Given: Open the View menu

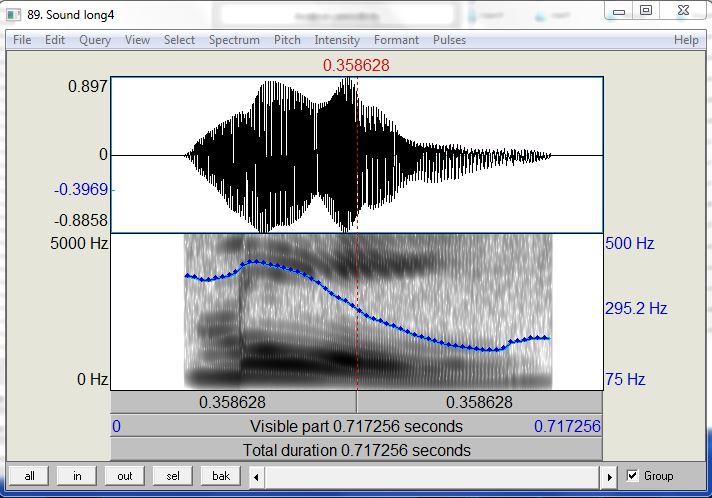Looking at the screenshot, I should [x=137, y=40].
